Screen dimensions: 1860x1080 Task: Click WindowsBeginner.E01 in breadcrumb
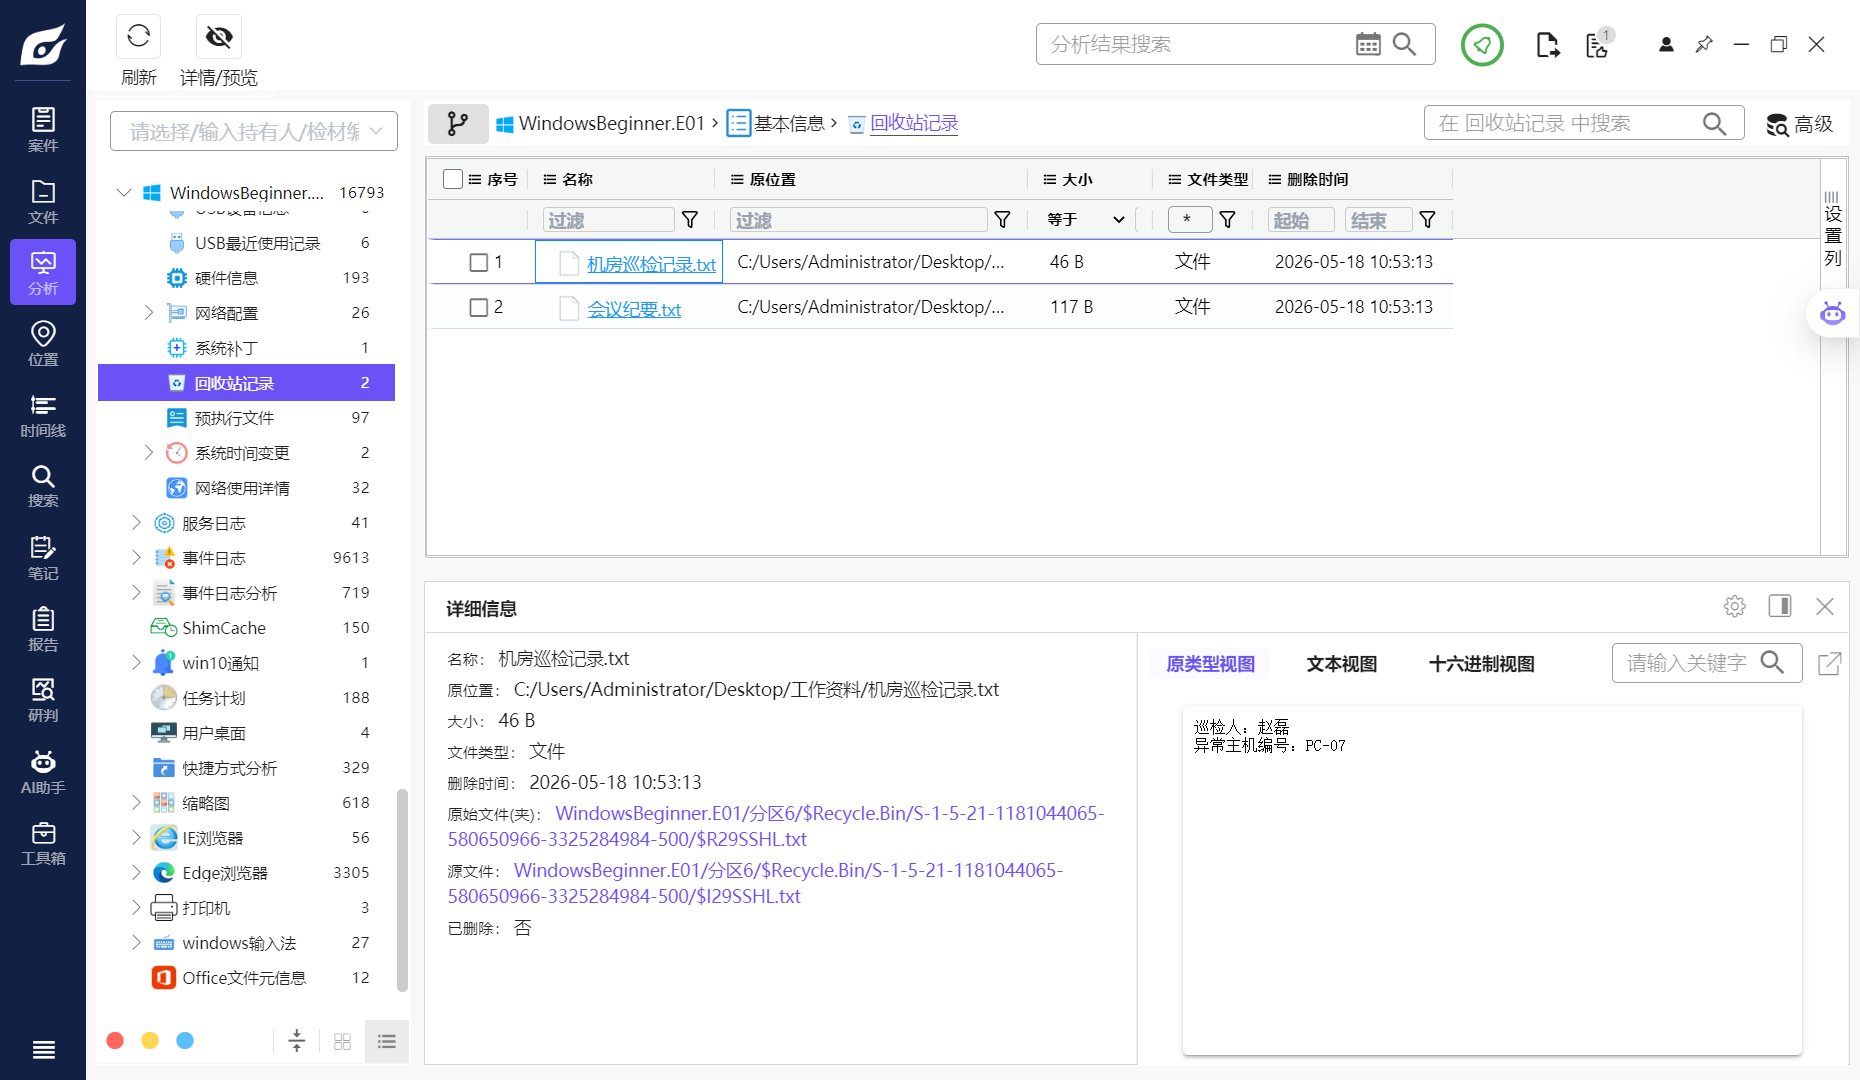[612, 123]
